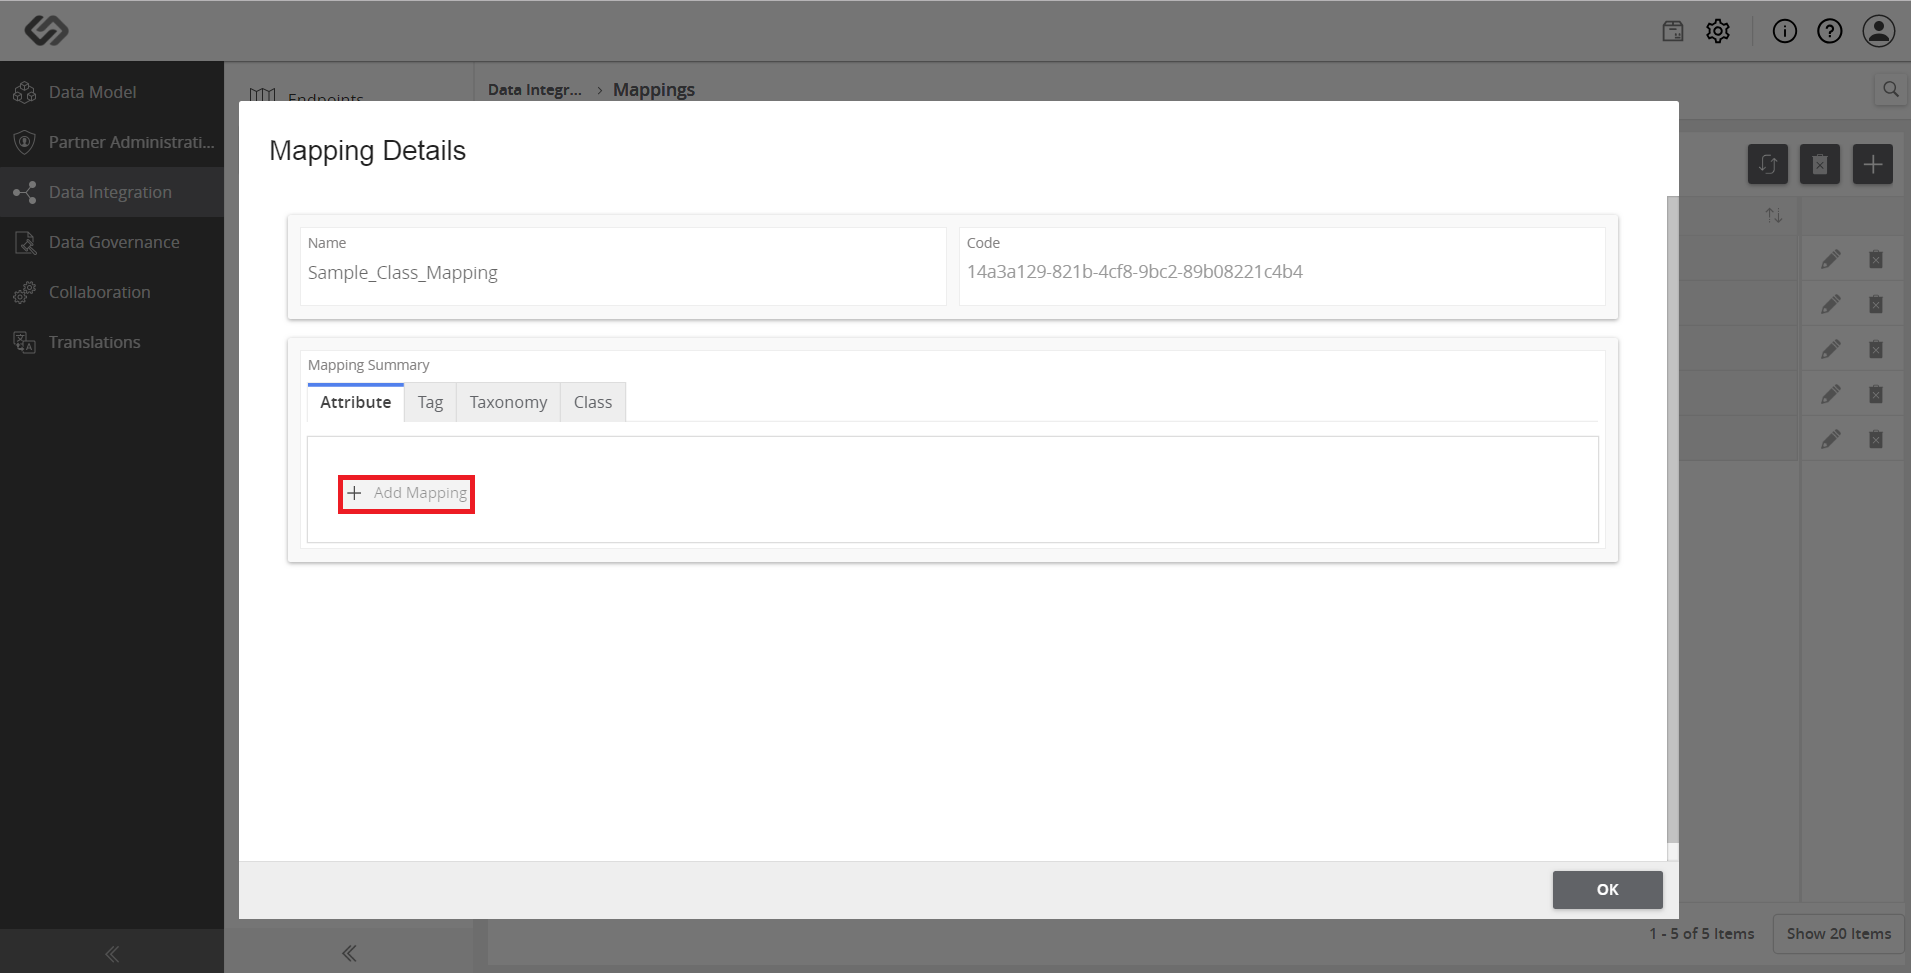Open Data Model in the sidebar
The image size is (1911, 973).
click(112, 92)
